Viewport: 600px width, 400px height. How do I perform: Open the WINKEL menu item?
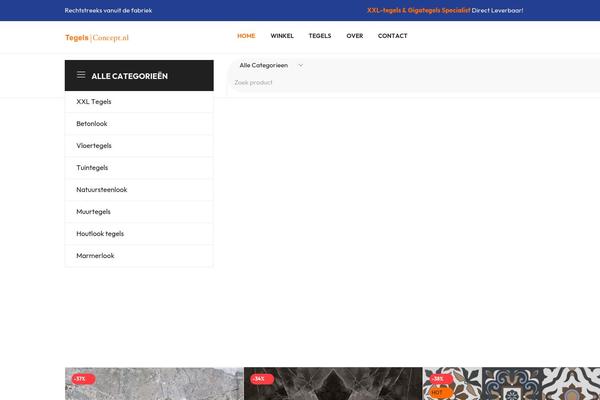coord(282,36)
